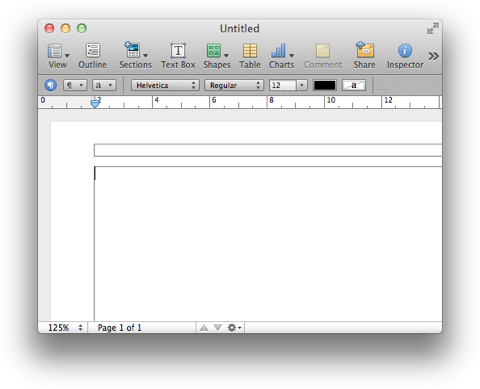Open the black text color well
Viewport: 480px width, 389px height.
(324, 85)
